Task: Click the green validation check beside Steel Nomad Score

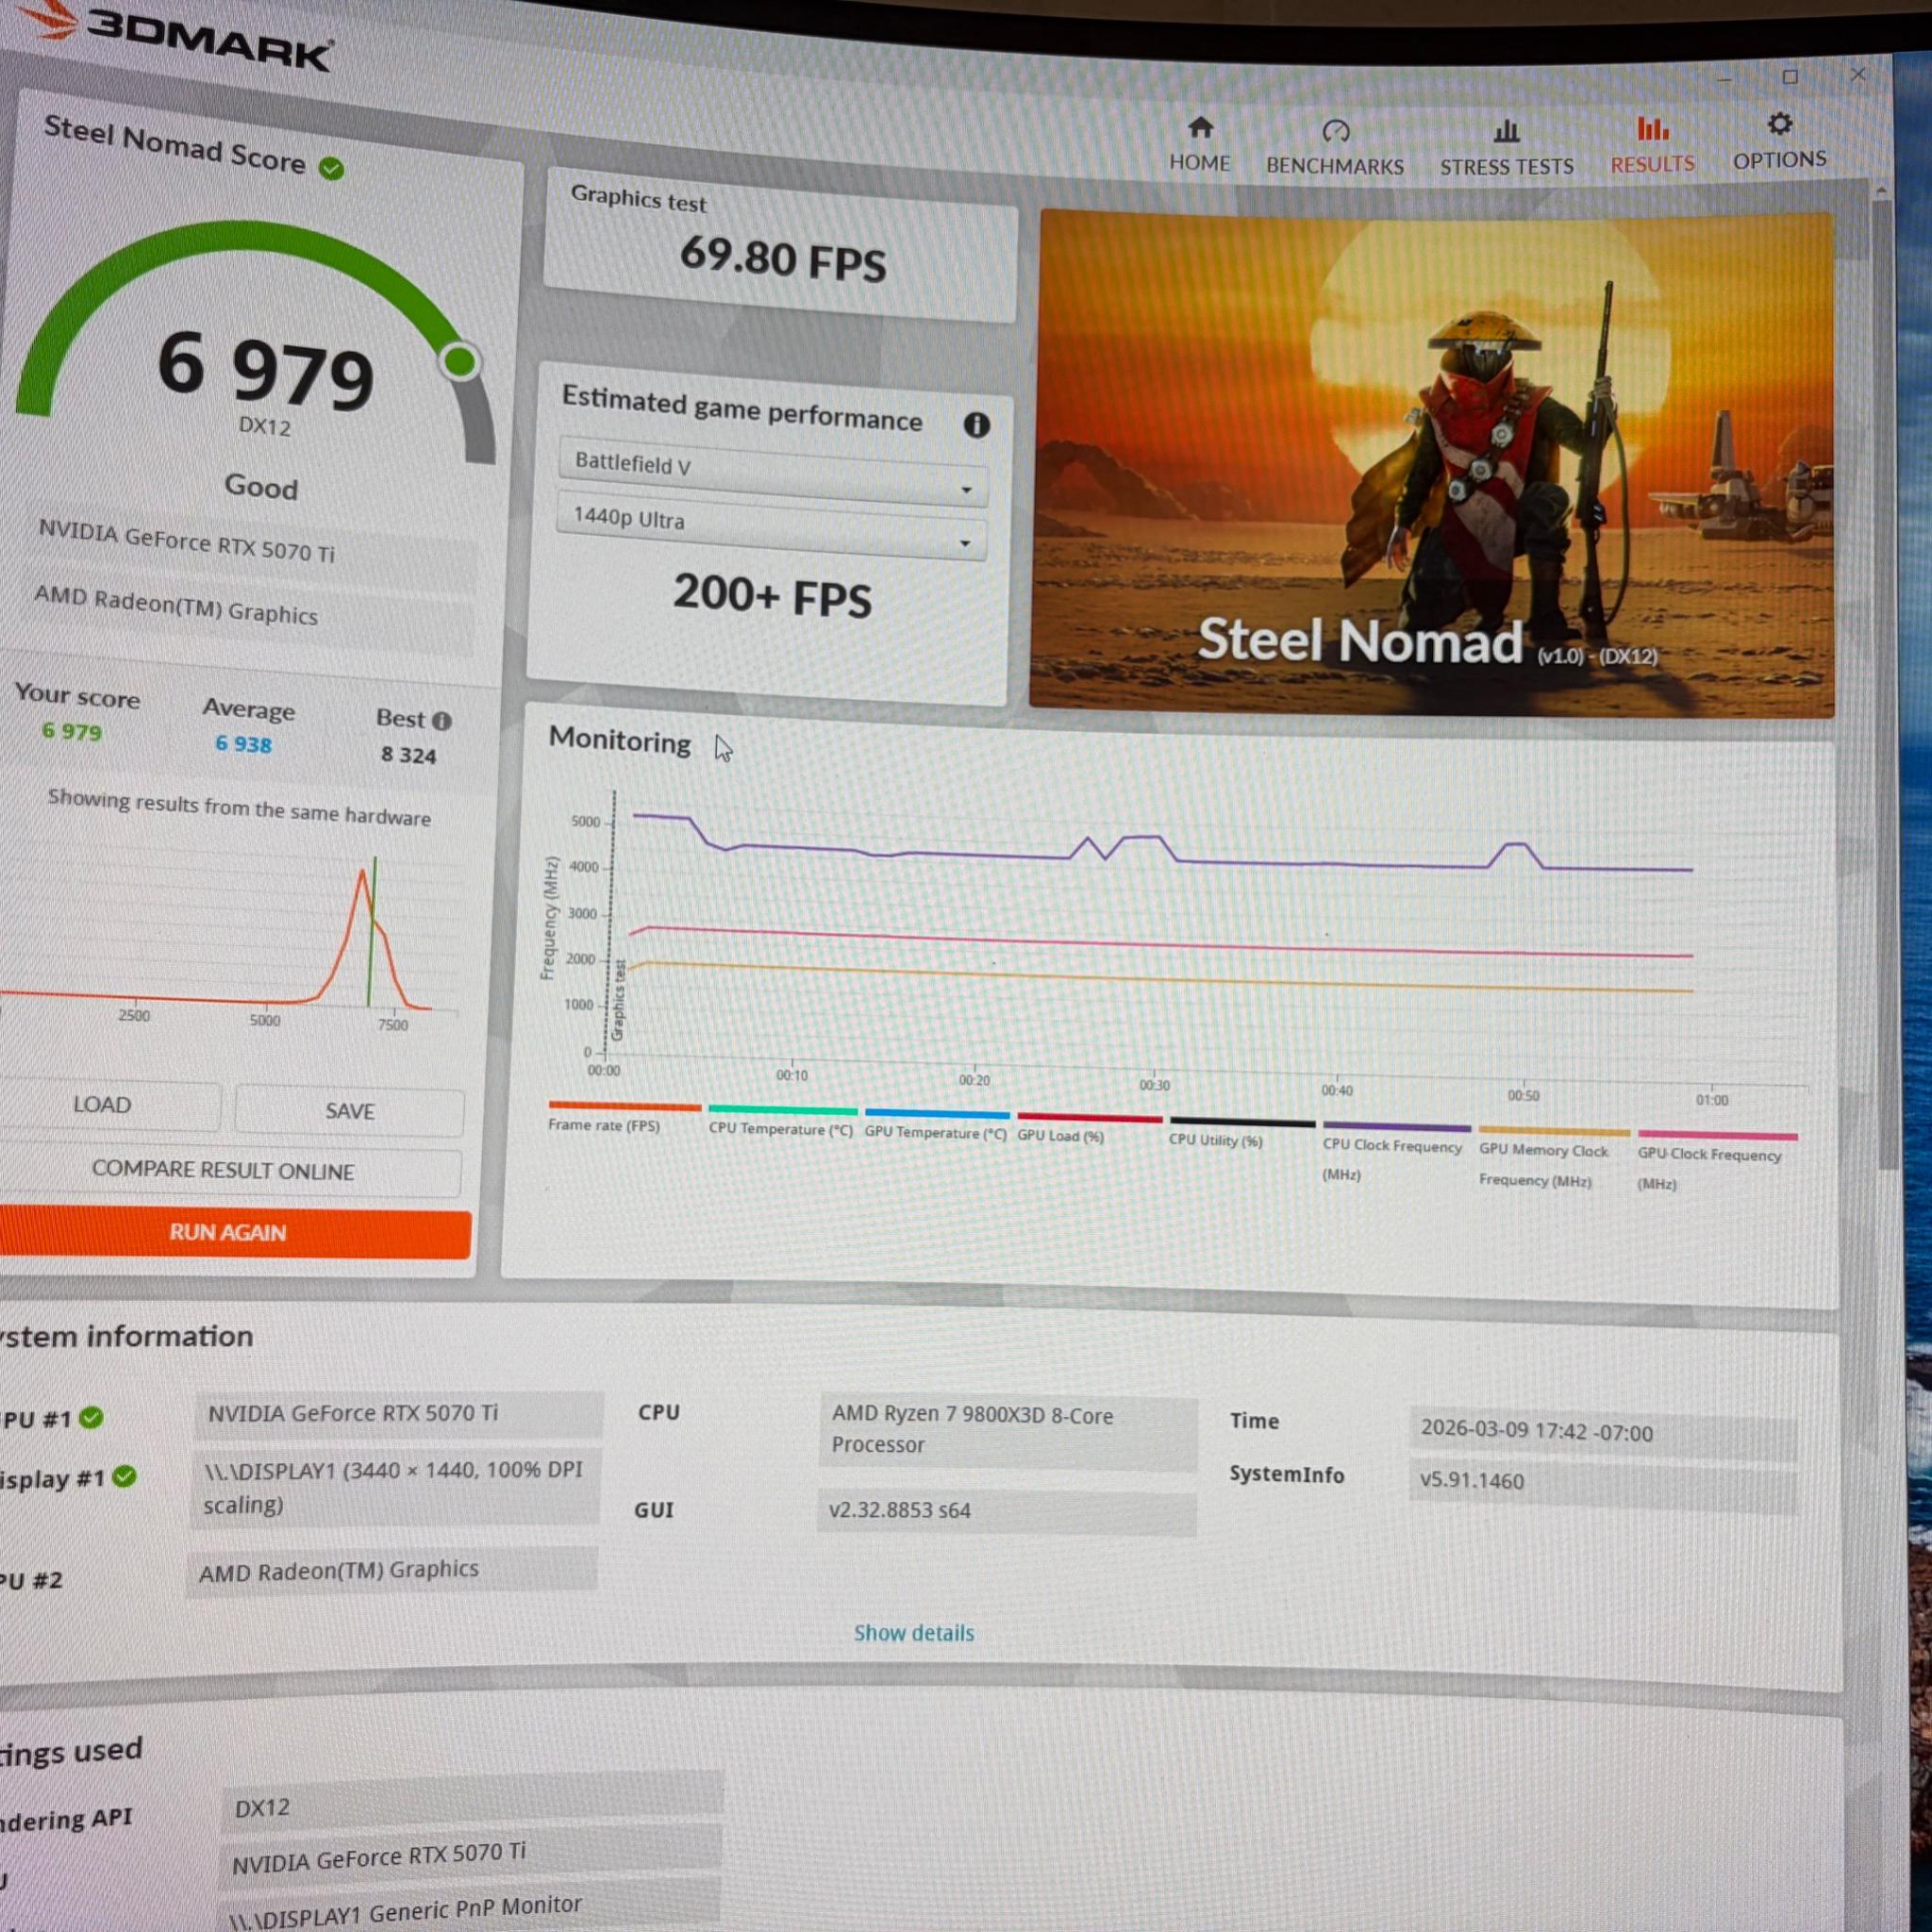Action: point(331,168)
